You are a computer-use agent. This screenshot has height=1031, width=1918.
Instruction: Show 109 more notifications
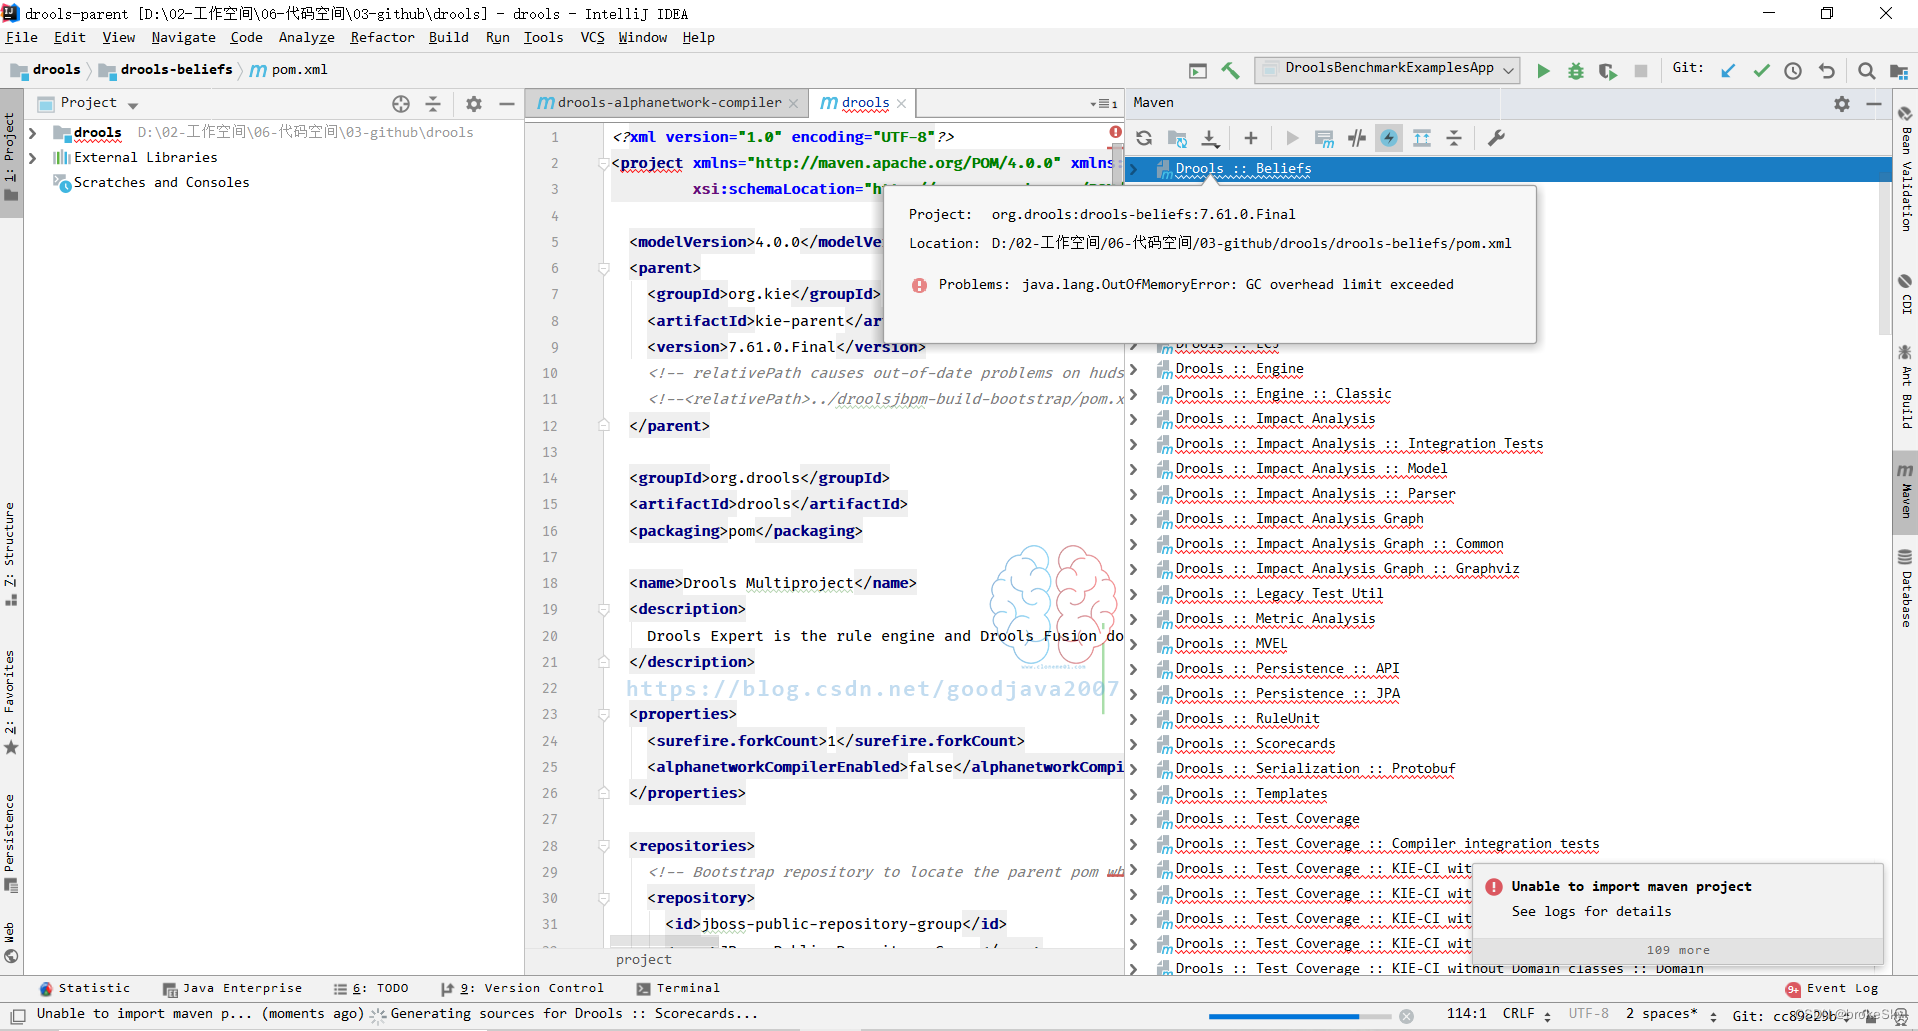(1678, 950)
